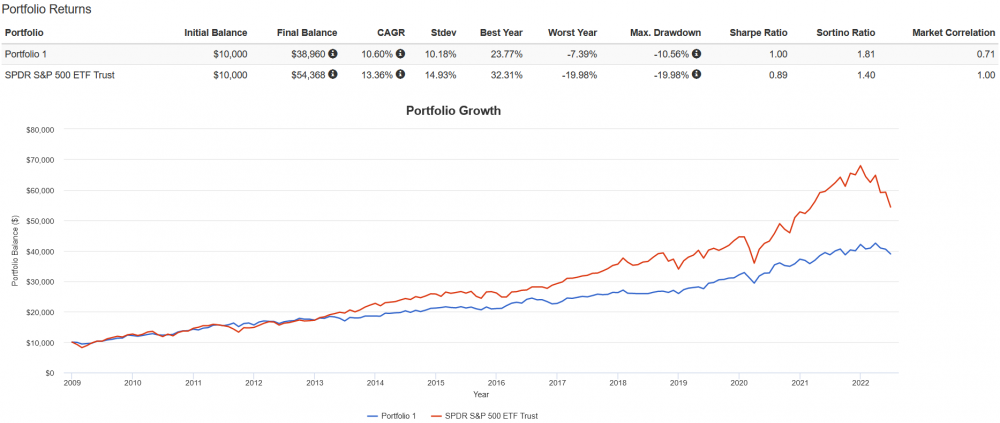Image resolution: width=1000 pixels, height=423 pixels.
Task: Click info icon next to 10.60% CAGR
Action: 400,54
